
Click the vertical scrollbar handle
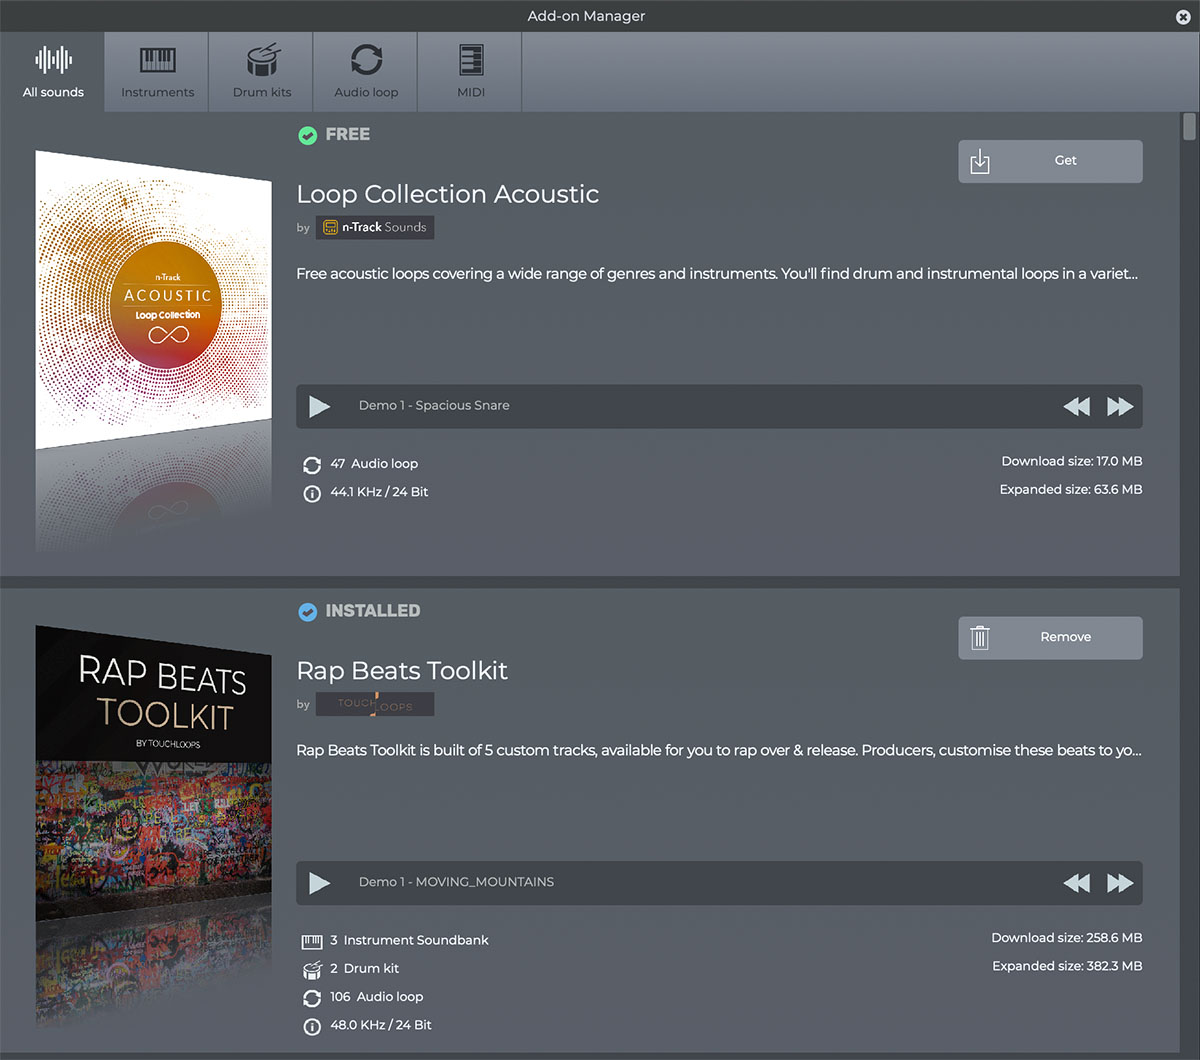(1189, 127)
